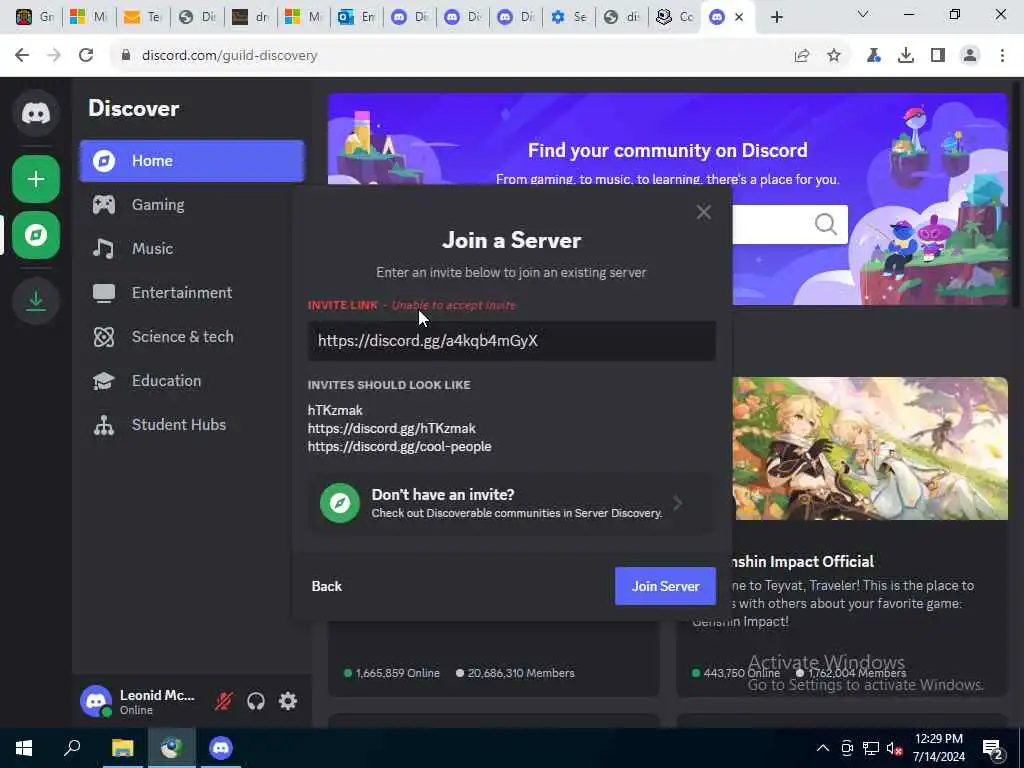Switch to the Settings gear browser tab
Screen dimensions: 1024x768
[569, 17]
